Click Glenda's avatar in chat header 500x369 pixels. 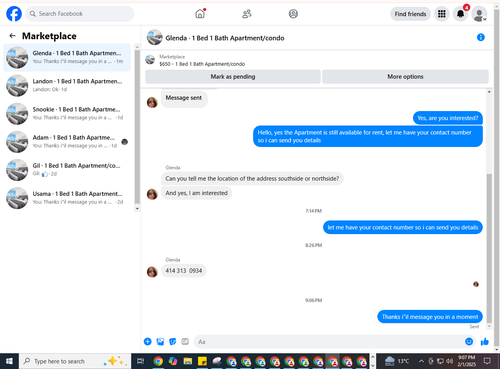pos(155,37)
